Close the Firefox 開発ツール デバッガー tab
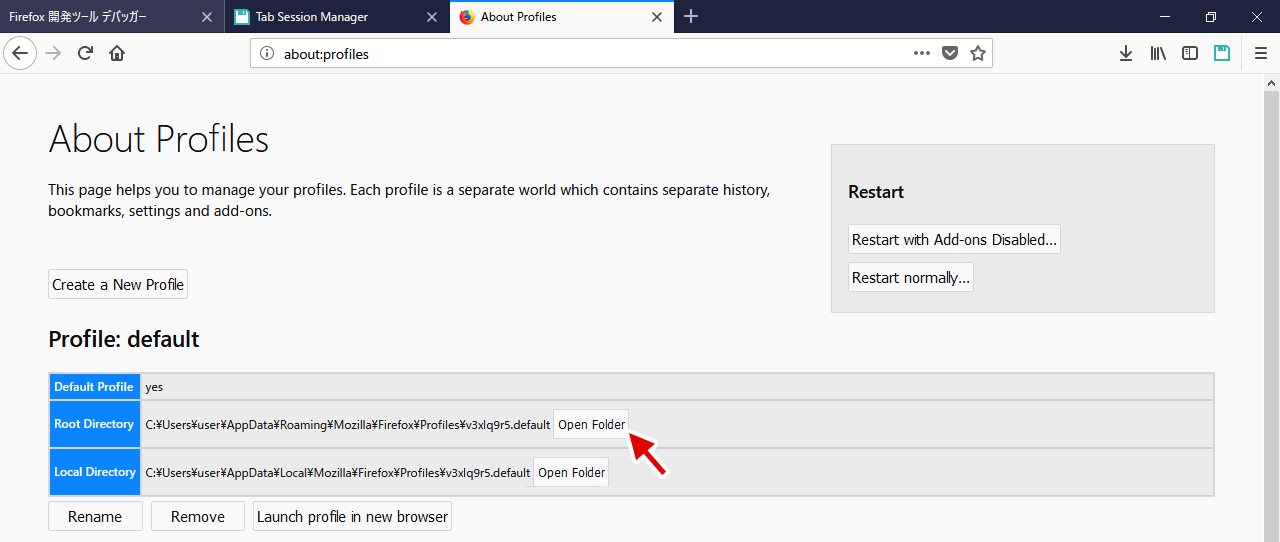1280x542 pixels. point(206,17)
